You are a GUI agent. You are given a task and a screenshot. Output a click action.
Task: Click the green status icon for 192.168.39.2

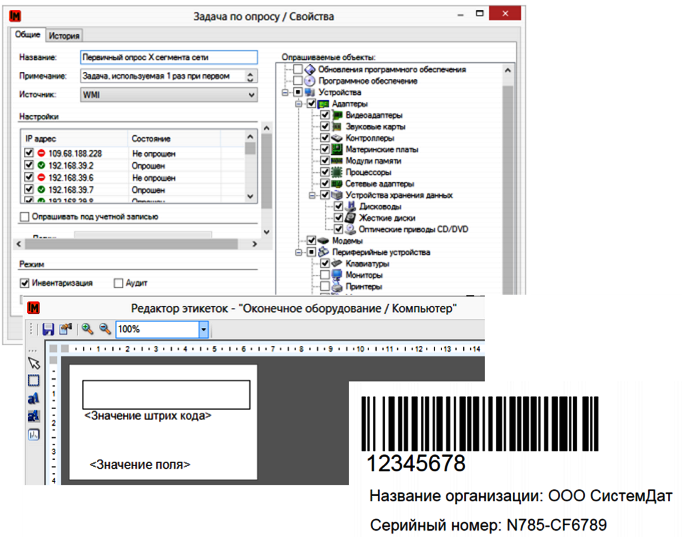click(x=41, y=165)
